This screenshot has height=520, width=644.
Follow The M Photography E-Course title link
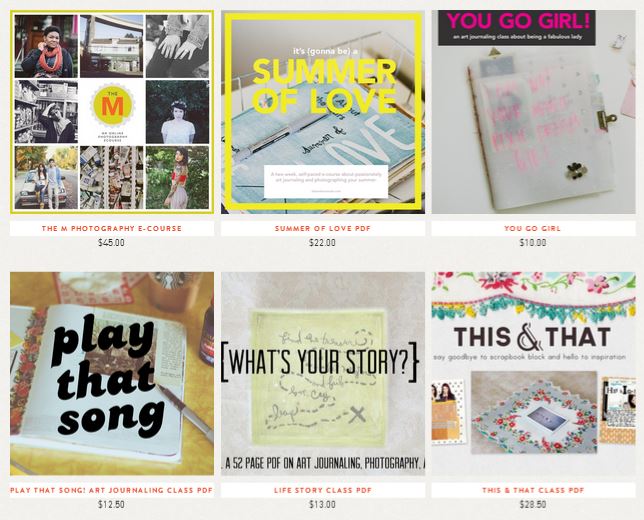pyautogui.click(x=112, y=228)
